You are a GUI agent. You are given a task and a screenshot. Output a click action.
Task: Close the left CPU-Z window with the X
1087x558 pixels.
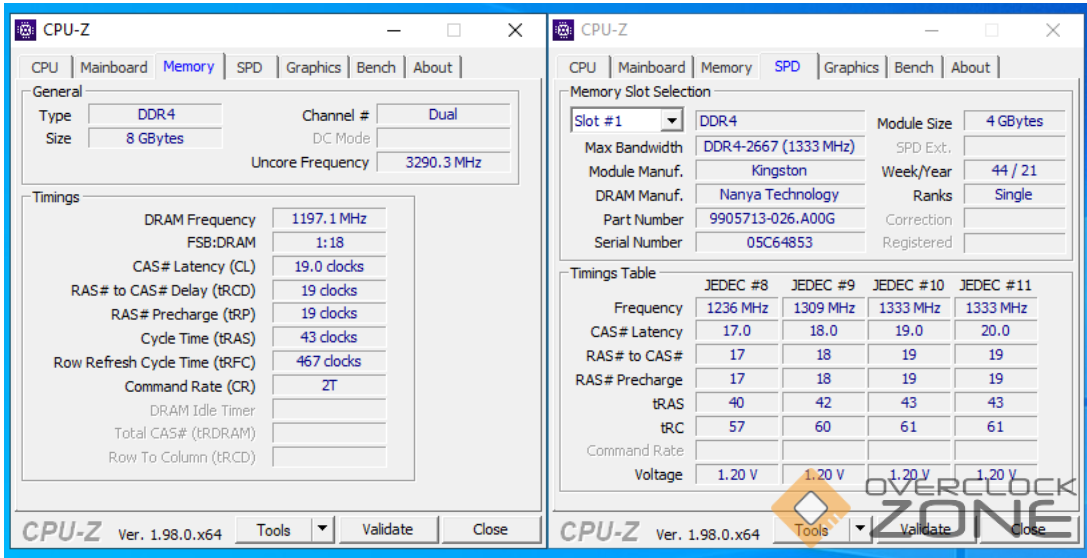pos(515,30)
